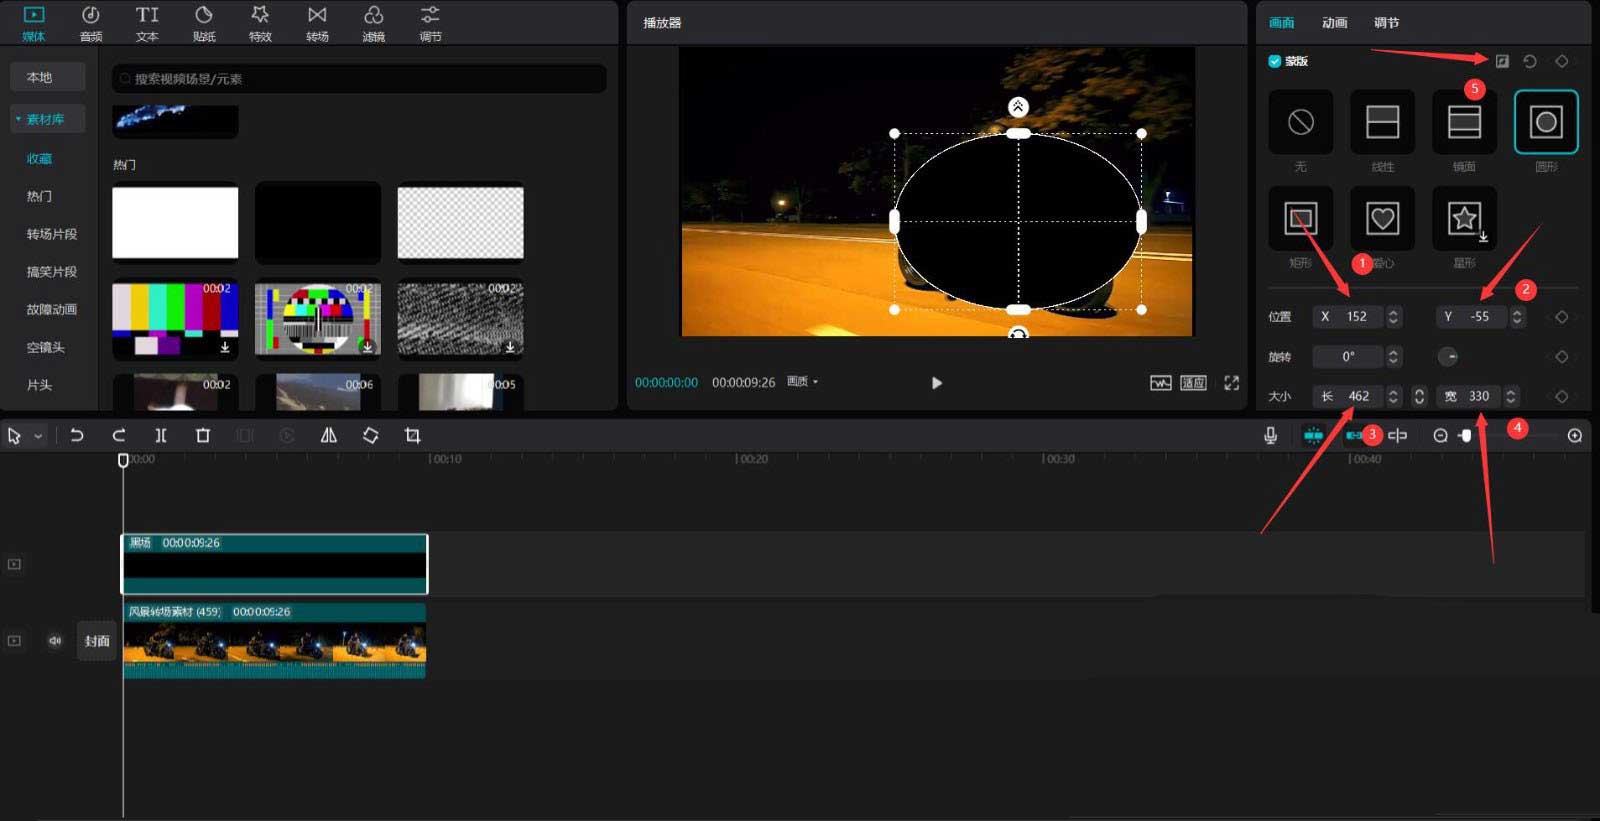Collapse the 素材库 material library section

click(47, 119)
